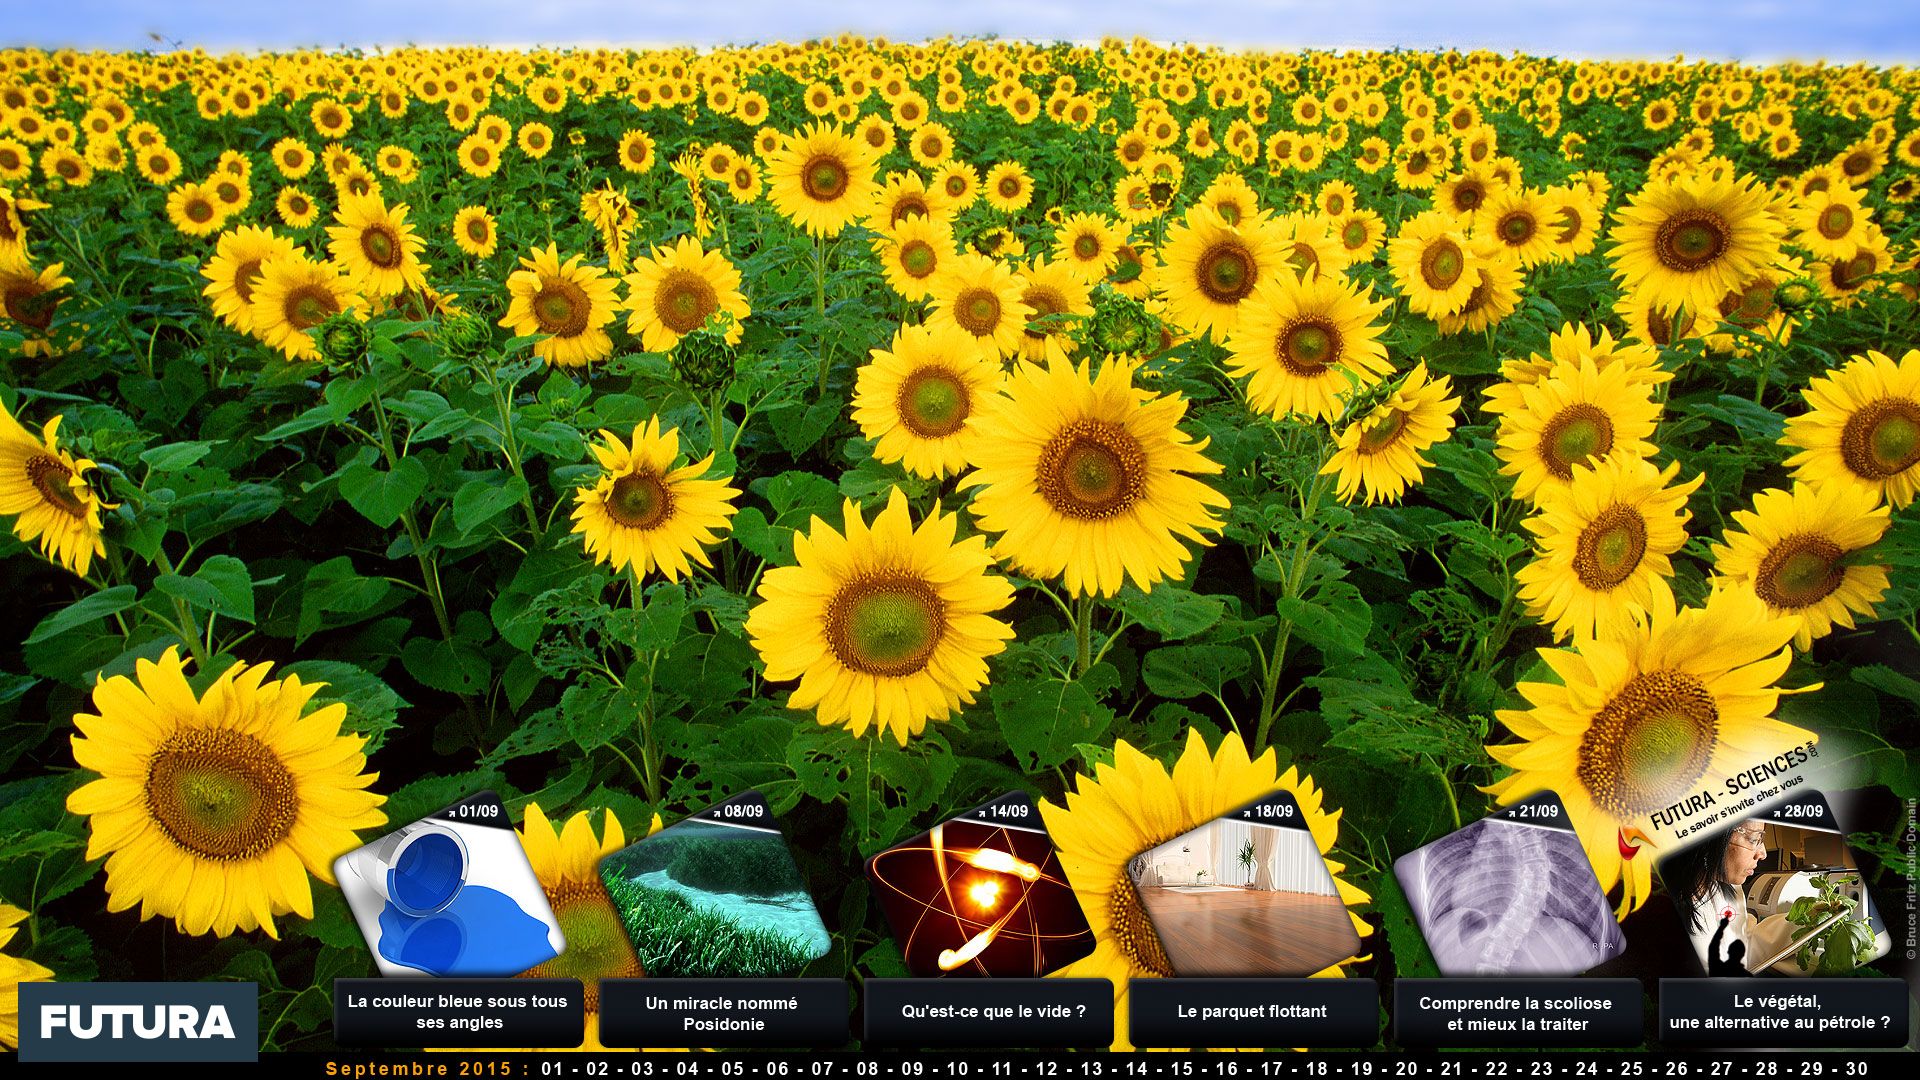Open the Posidonie seagrass thumbnail
The image size is (1920, 1080).
pos(715,898)
